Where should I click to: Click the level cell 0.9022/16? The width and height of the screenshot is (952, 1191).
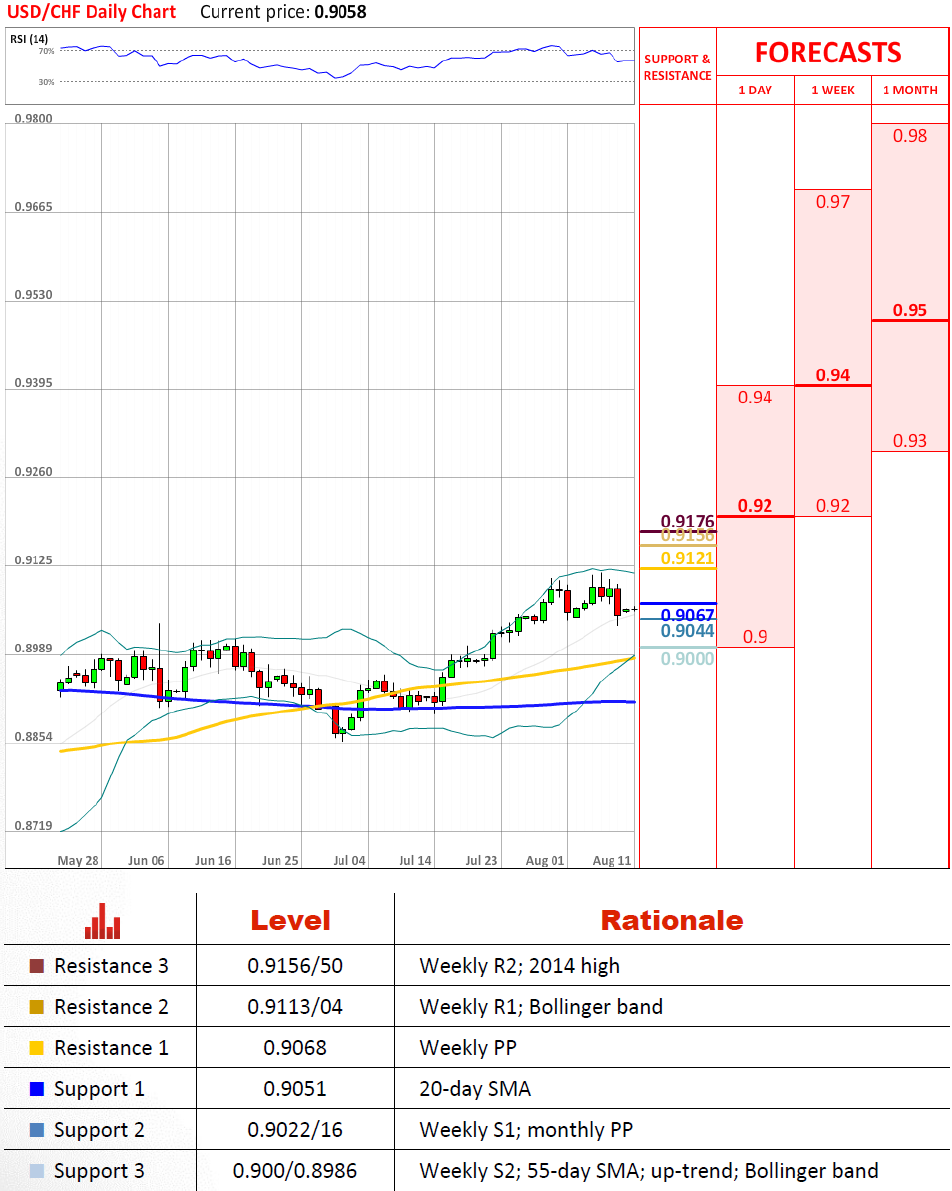[295, 1130]
